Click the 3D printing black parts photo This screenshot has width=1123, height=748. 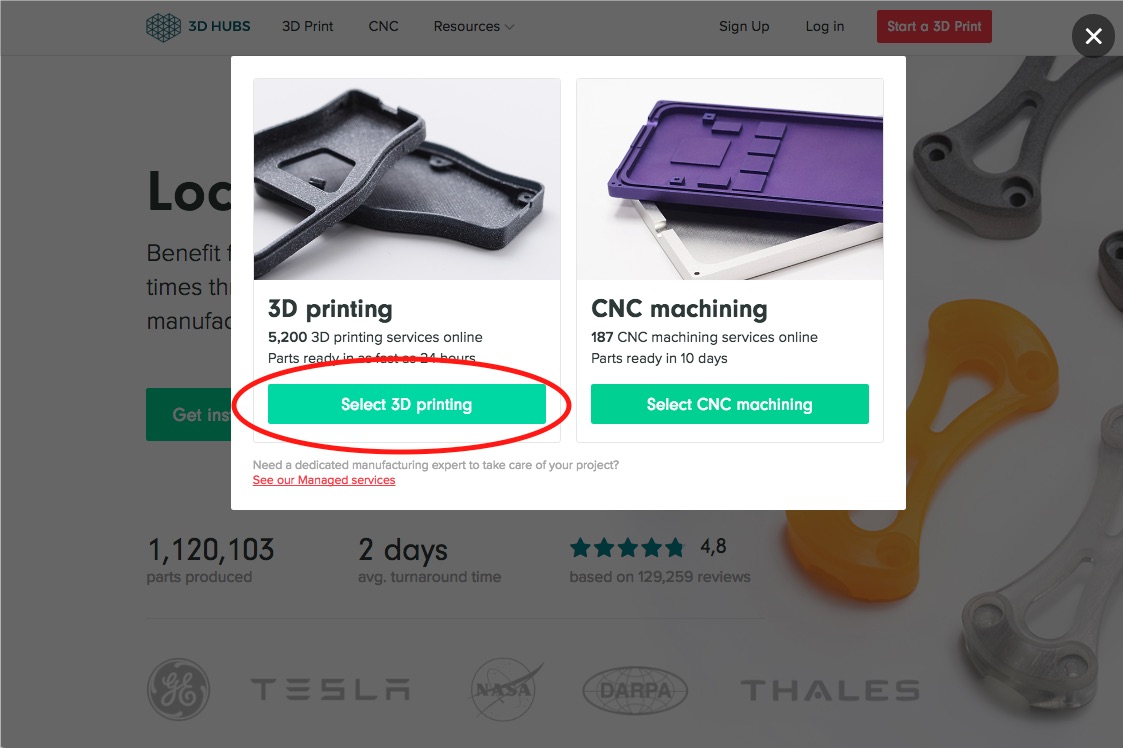point(406,179)
